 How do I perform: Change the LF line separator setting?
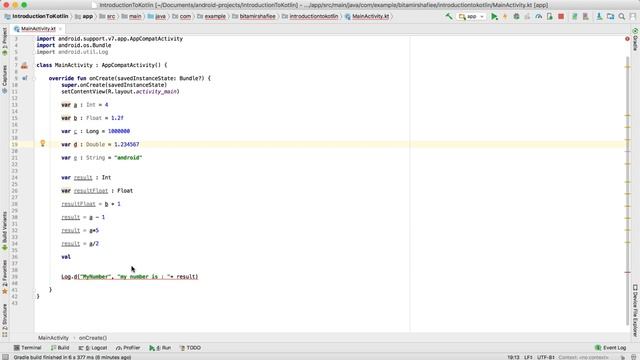click(x=528, y=357)
